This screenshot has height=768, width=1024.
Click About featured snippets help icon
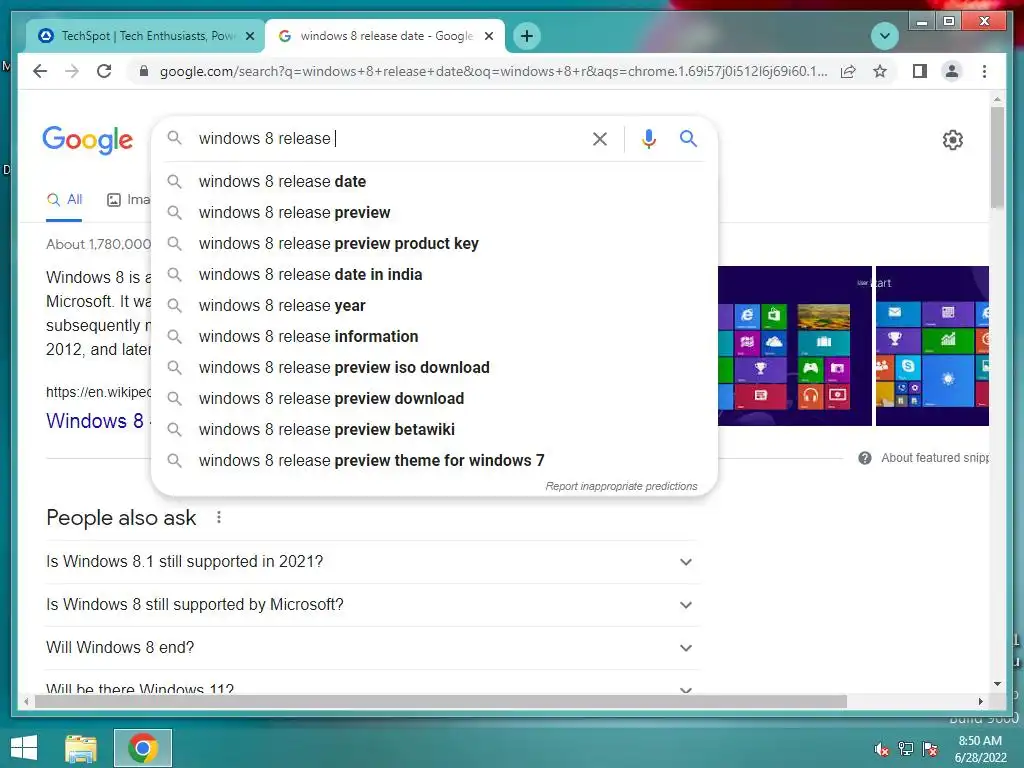[x=865, y=458]
